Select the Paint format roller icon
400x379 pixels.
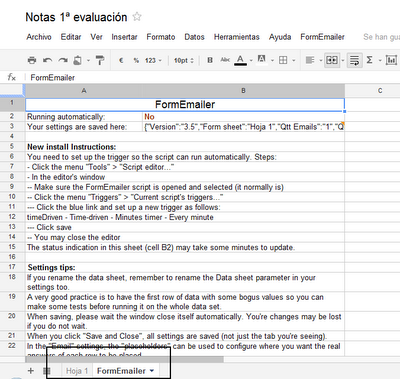[x=100, y=60]
